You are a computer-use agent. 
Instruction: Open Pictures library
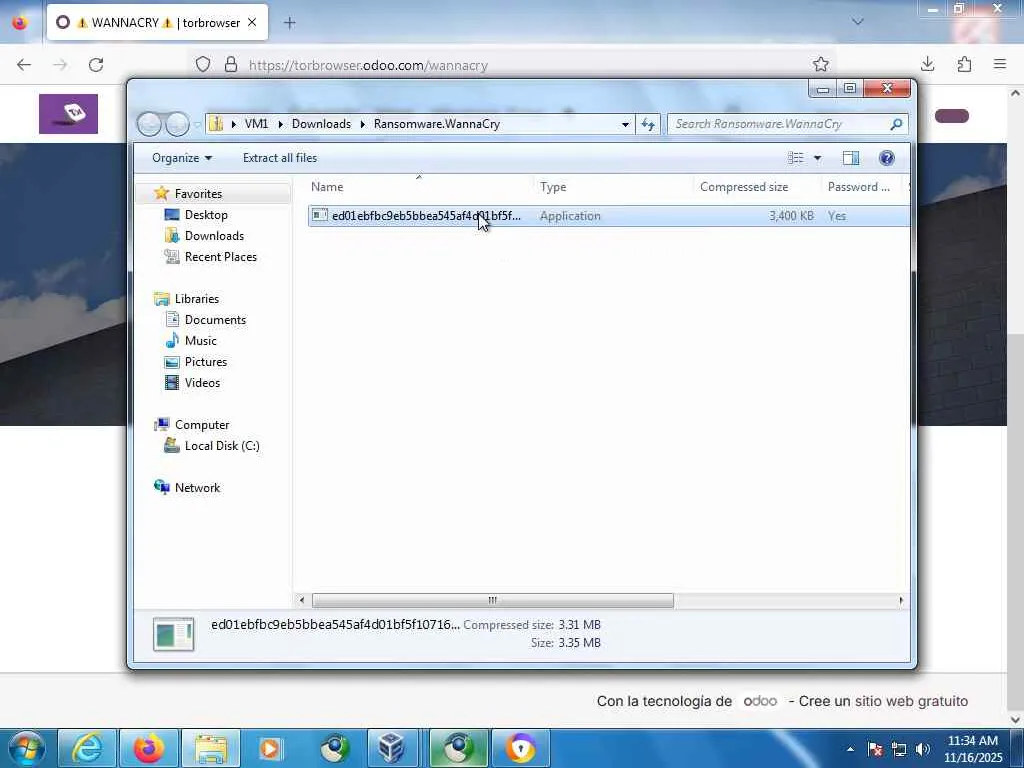coord(205,362)
